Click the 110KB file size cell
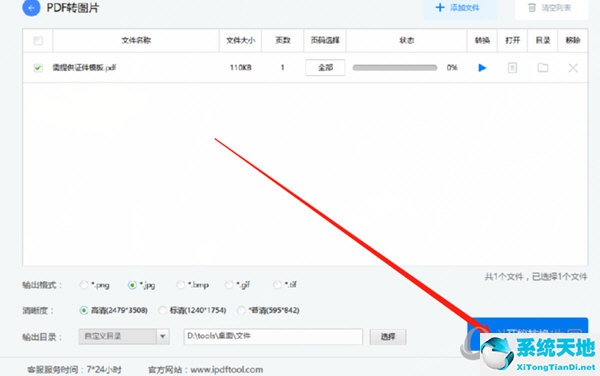 pos(240,68)
